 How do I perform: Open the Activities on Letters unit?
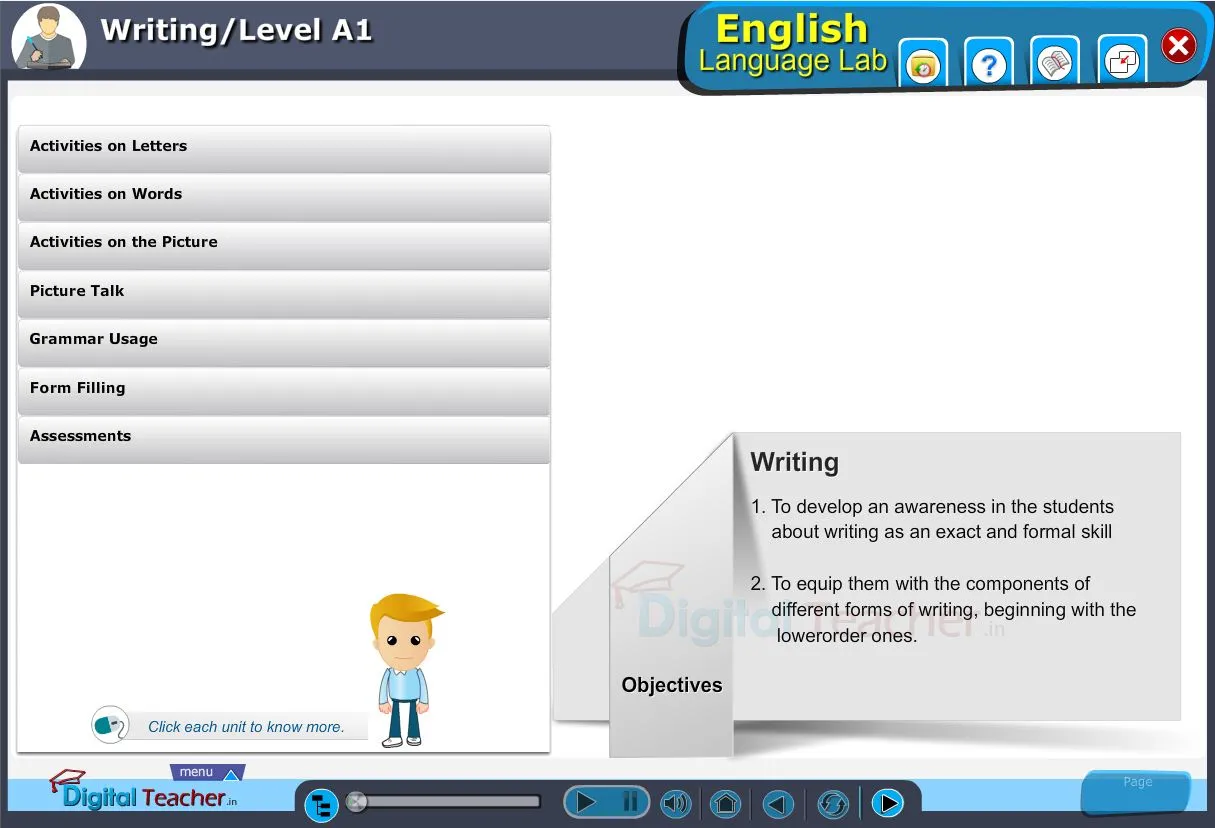[x=284, y=148]
